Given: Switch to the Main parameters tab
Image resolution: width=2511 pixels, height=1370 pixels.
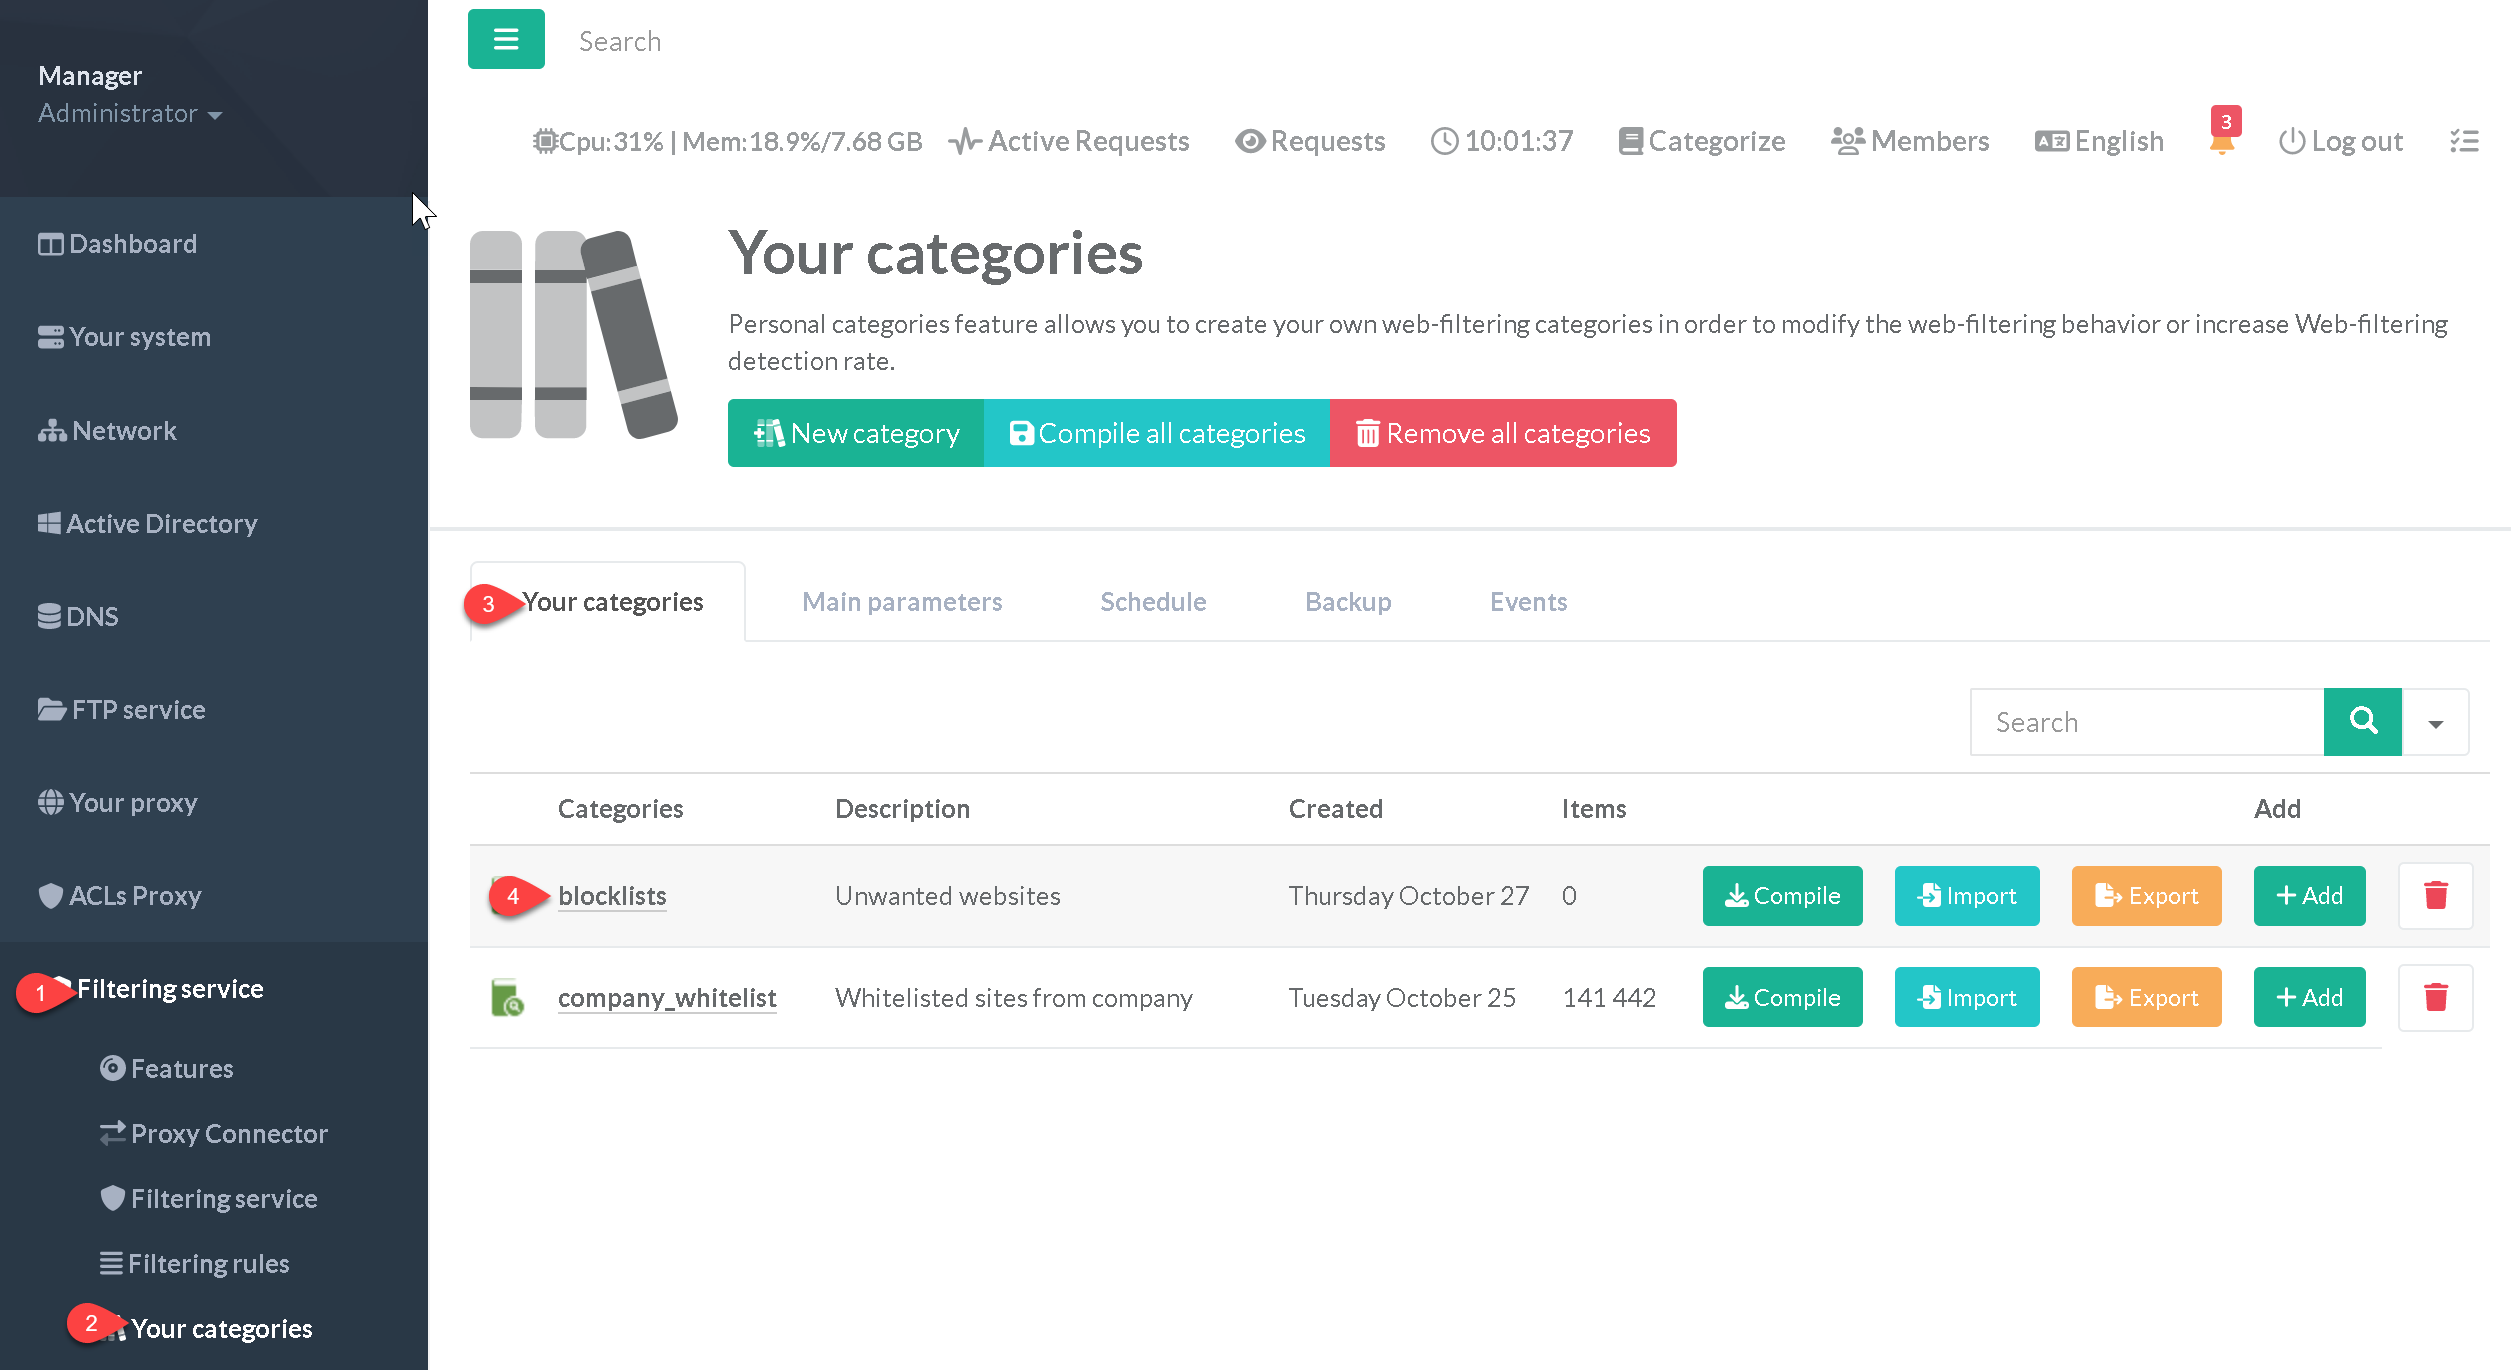Looking at the screenshot, I should click(901, 601).
